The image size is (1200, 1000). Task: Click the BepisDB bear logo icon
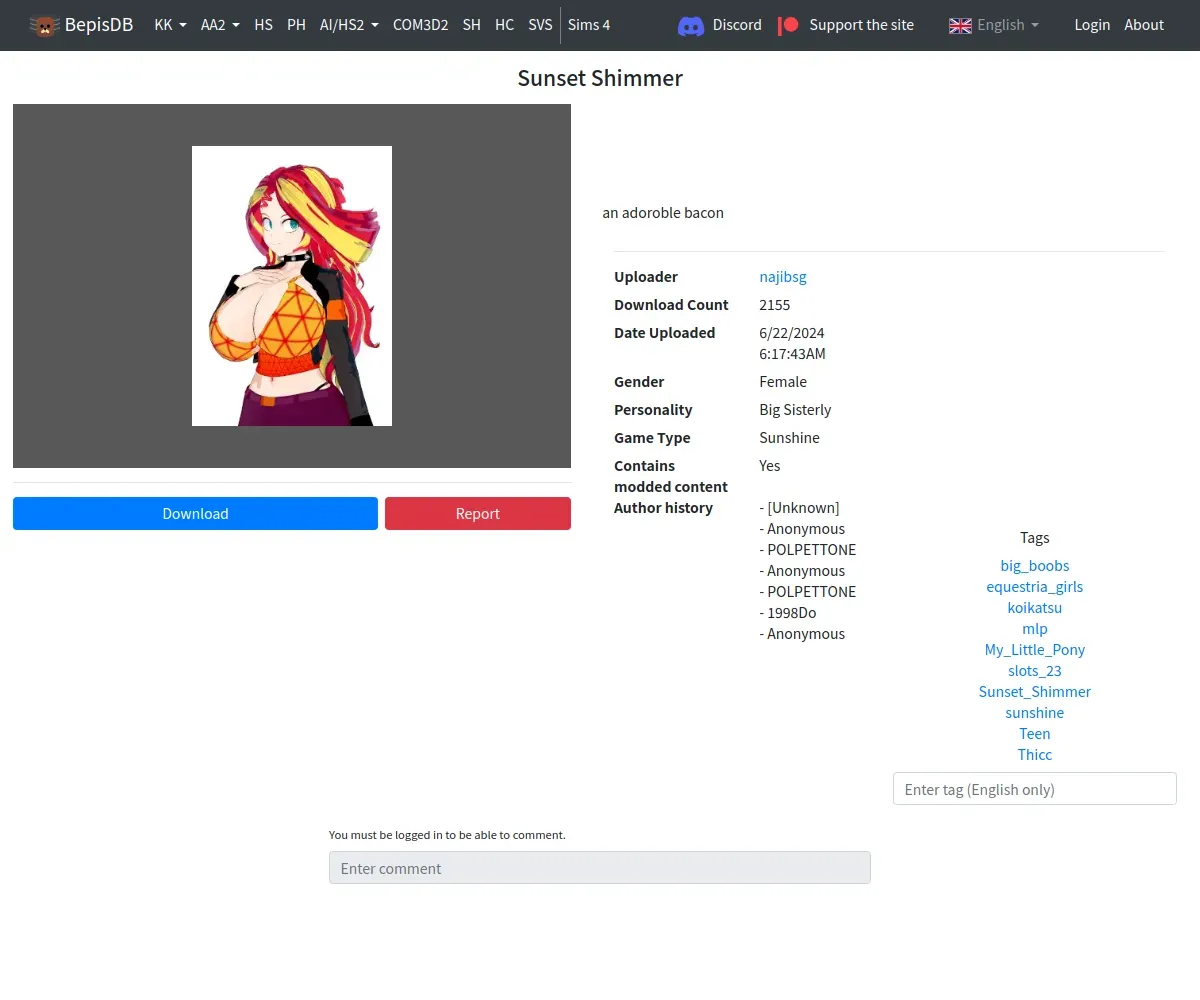click(44, 25)
